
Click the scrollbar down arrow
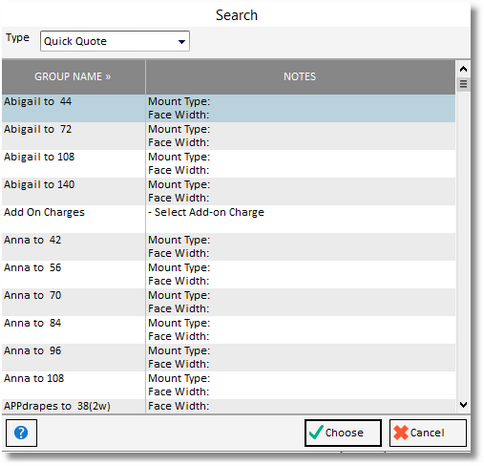463,405
